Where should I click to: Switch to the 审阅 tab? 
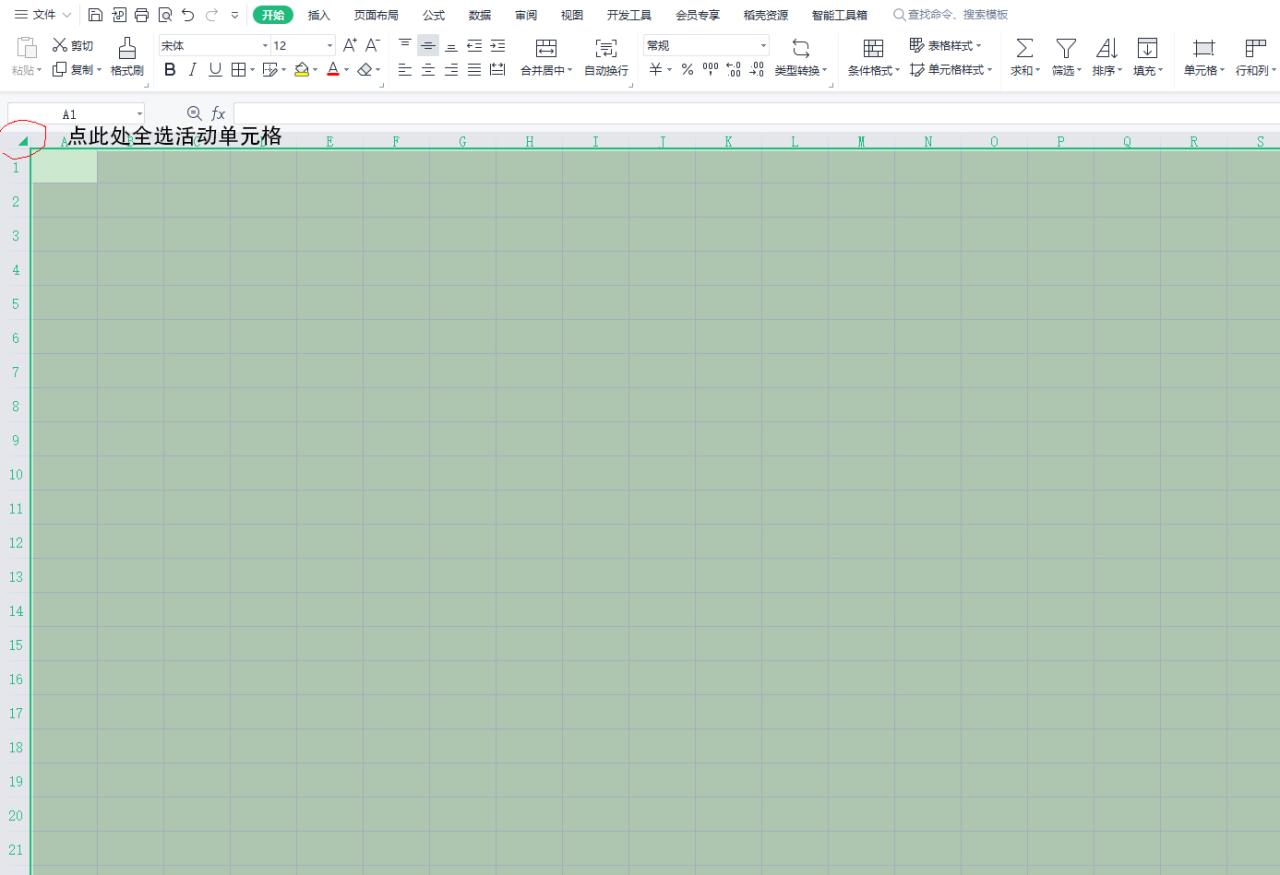pos(526,15)
